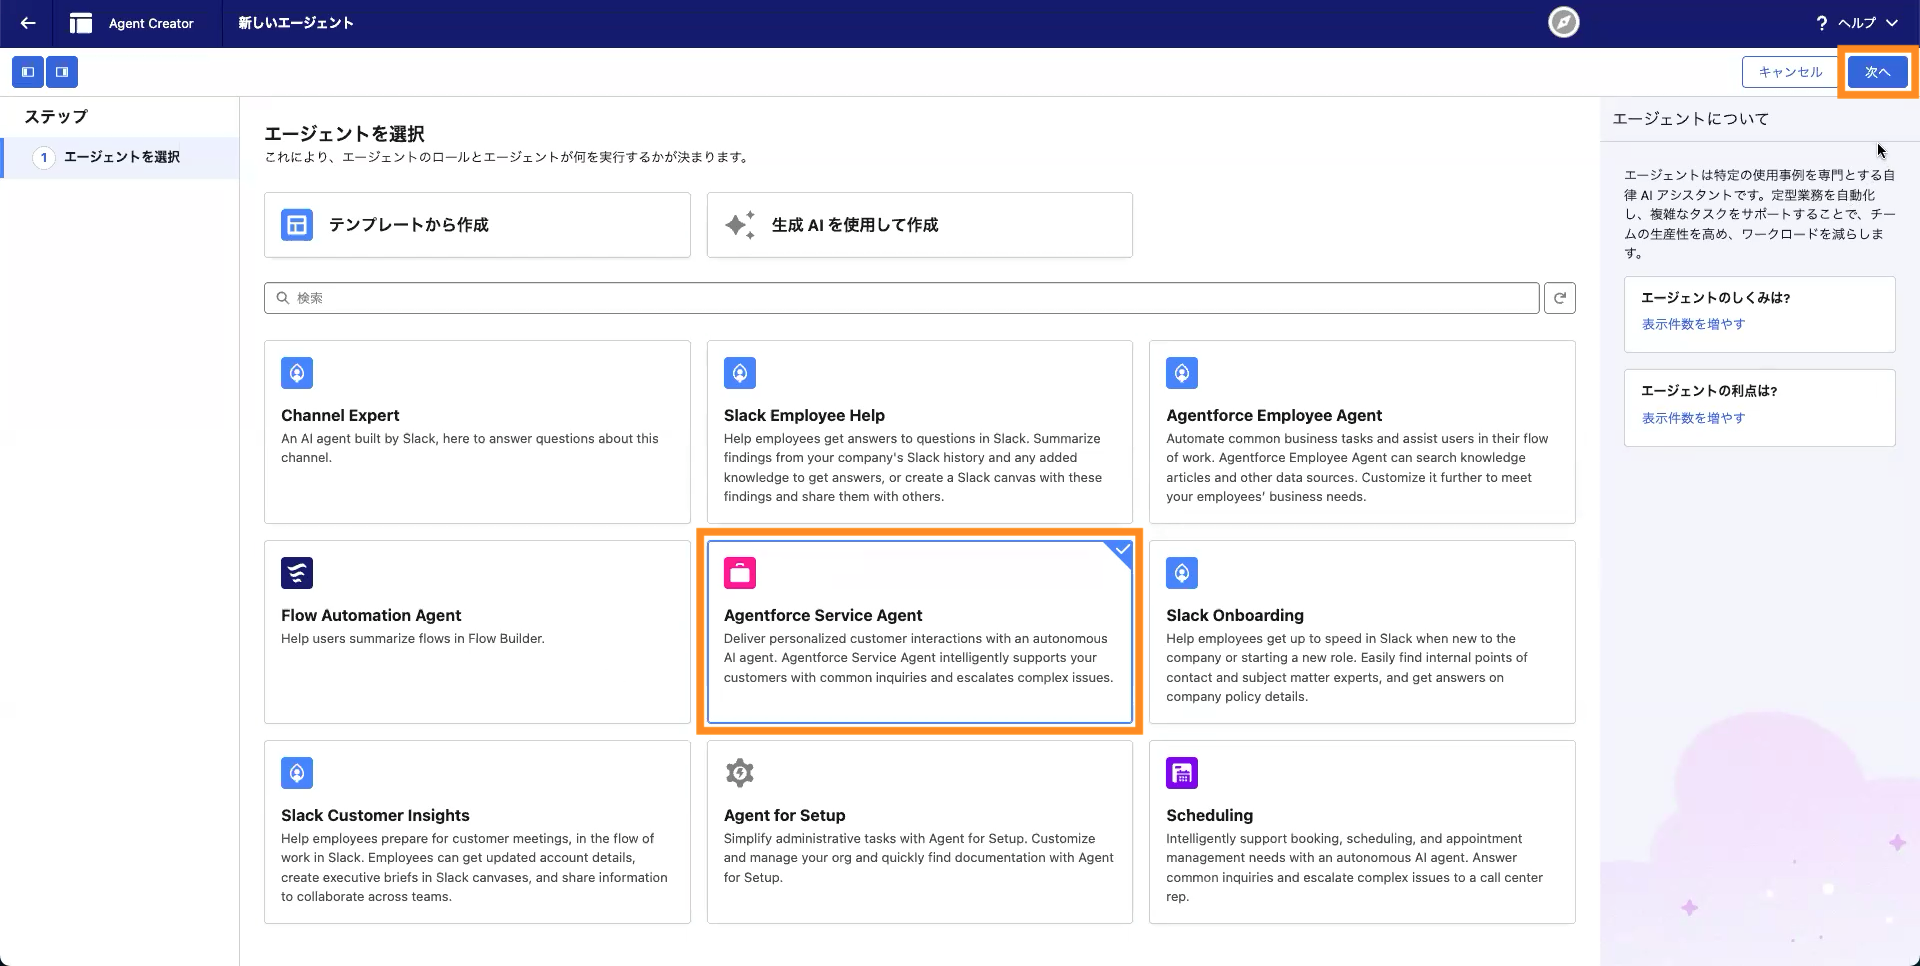
Task: Click the refresh button next to search
Action: click(x=1560, y=298)
